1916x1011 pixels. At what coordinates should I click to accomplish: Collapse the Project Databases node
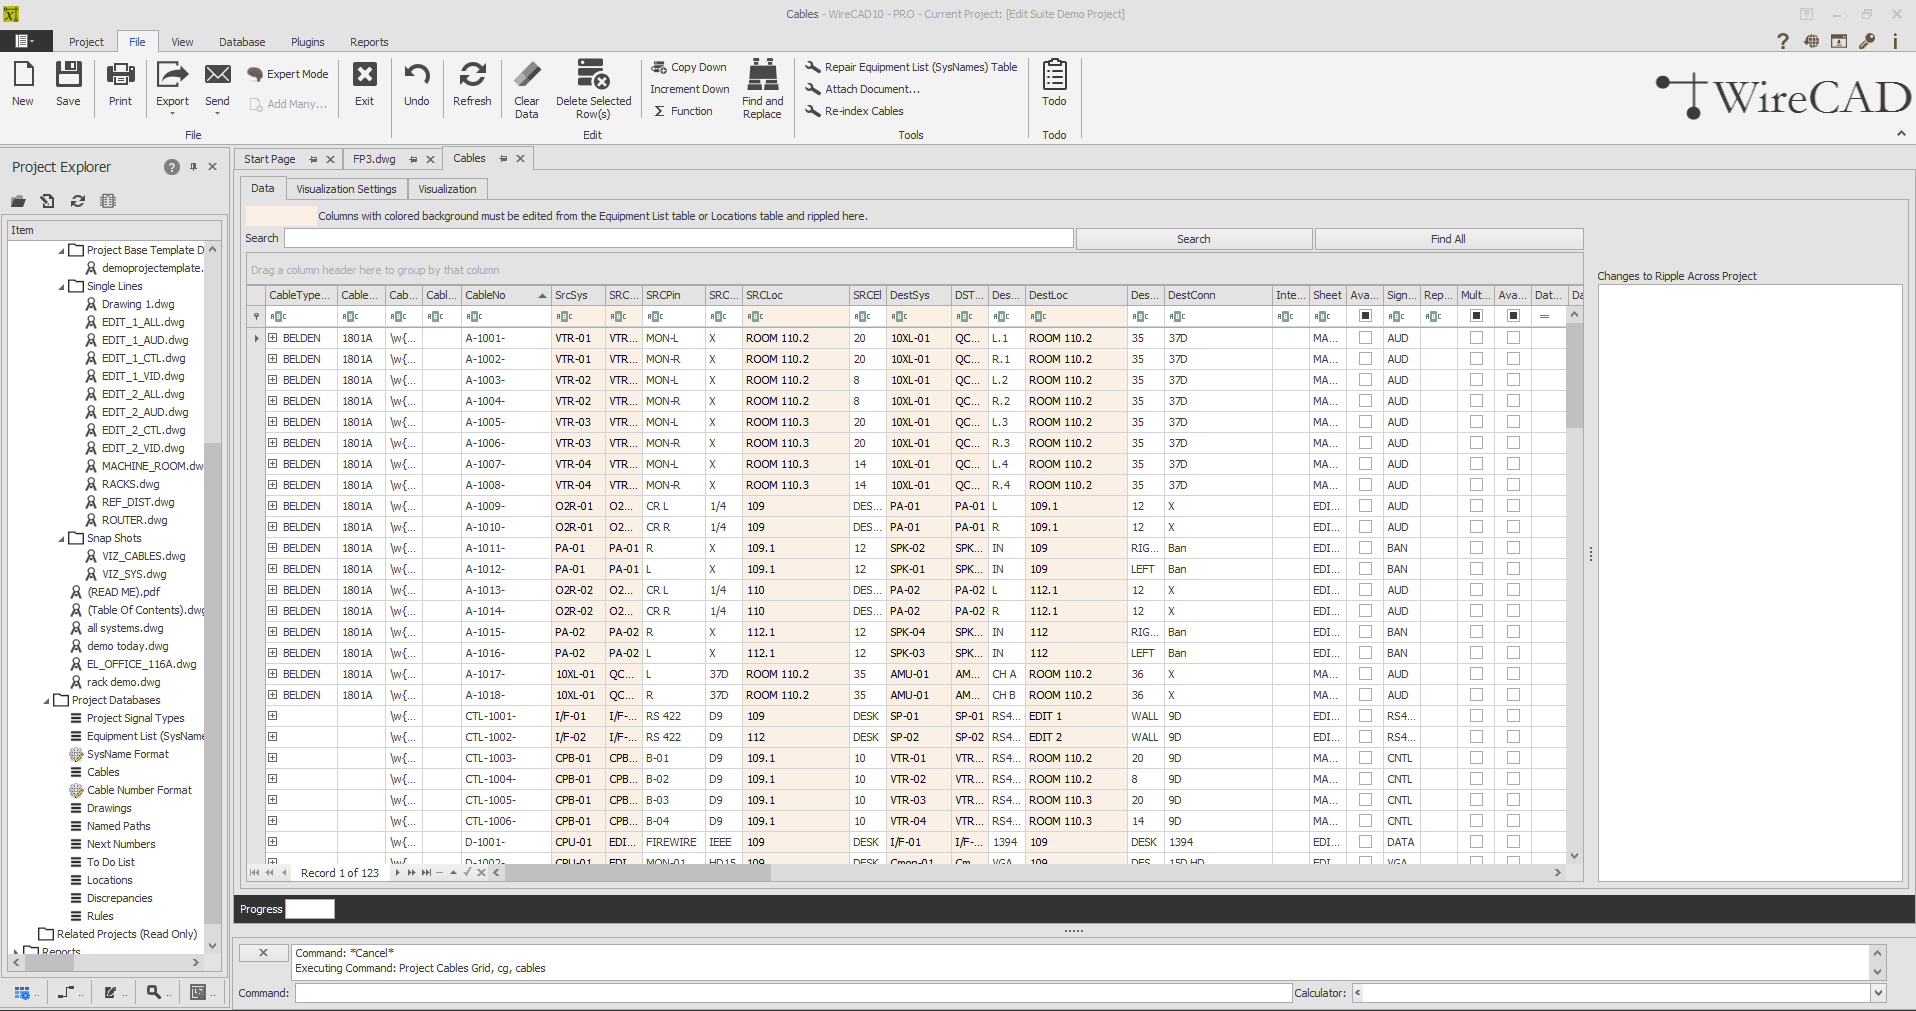pos(47,701)
